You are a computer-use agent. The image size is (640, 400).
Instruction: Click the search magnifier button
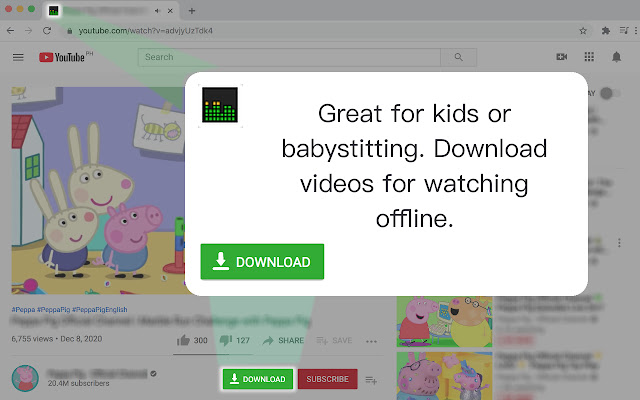coord(458,57)
